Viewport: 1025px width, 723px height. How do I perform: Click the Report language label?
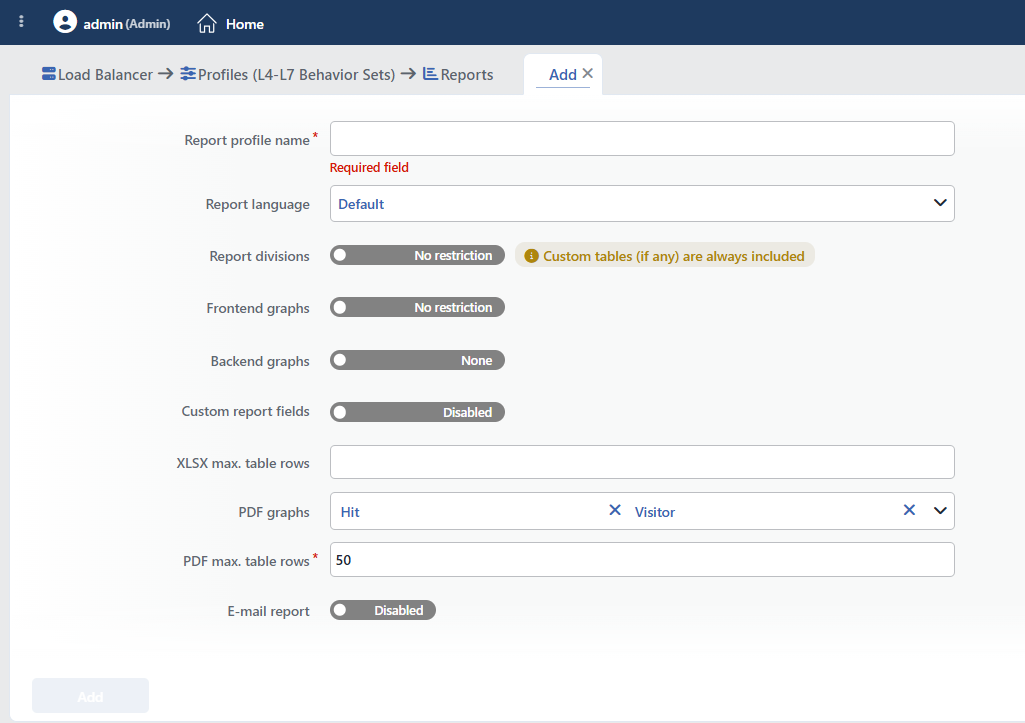point(258,204)
